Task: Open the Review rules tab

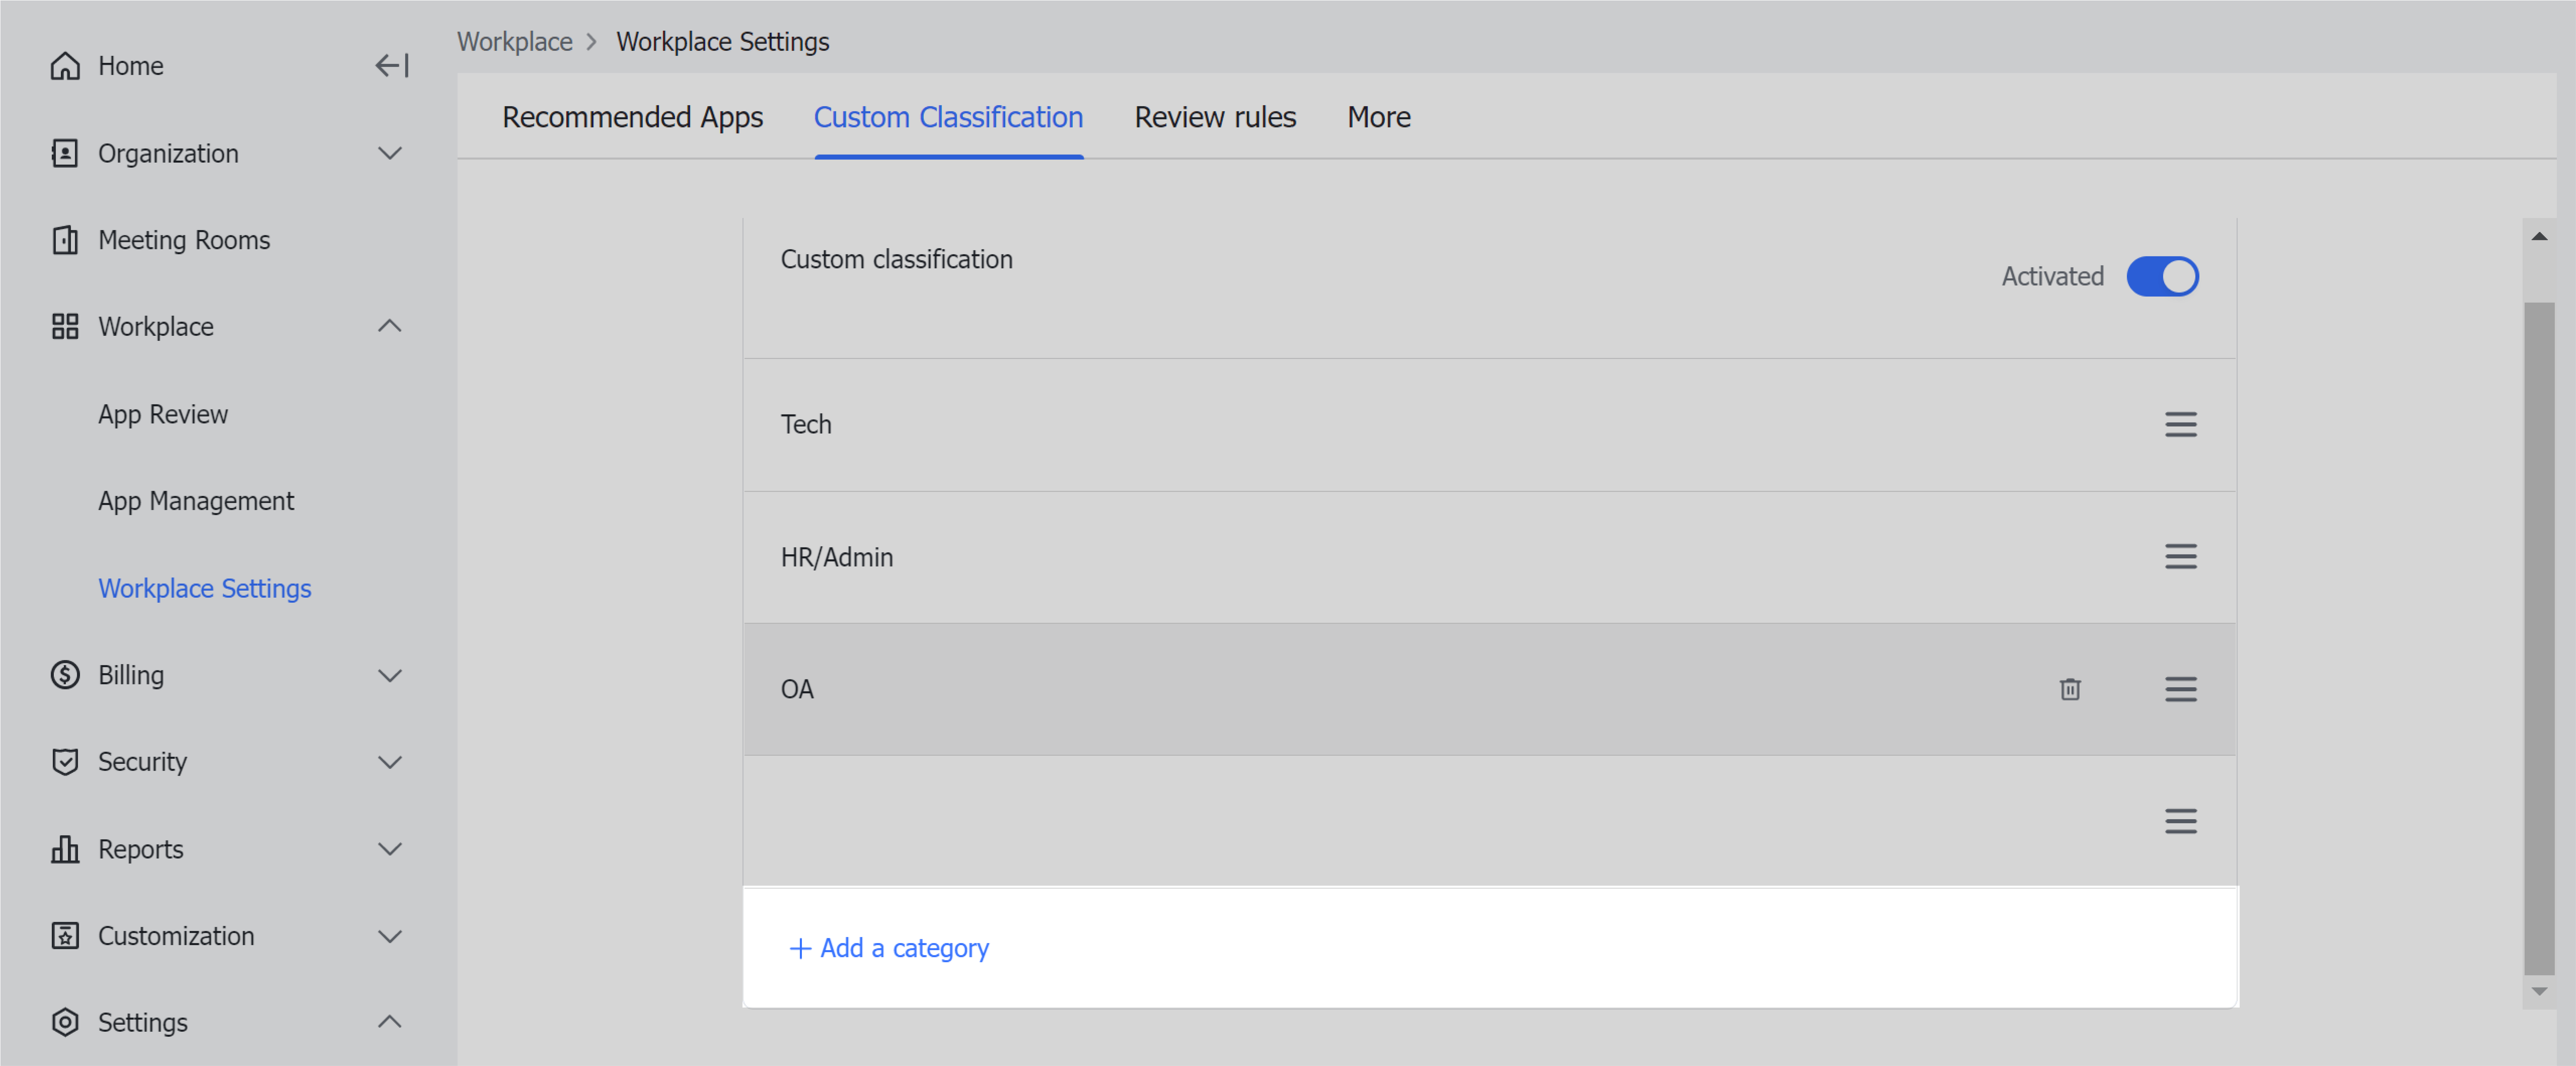Action: coord(1214,117)
